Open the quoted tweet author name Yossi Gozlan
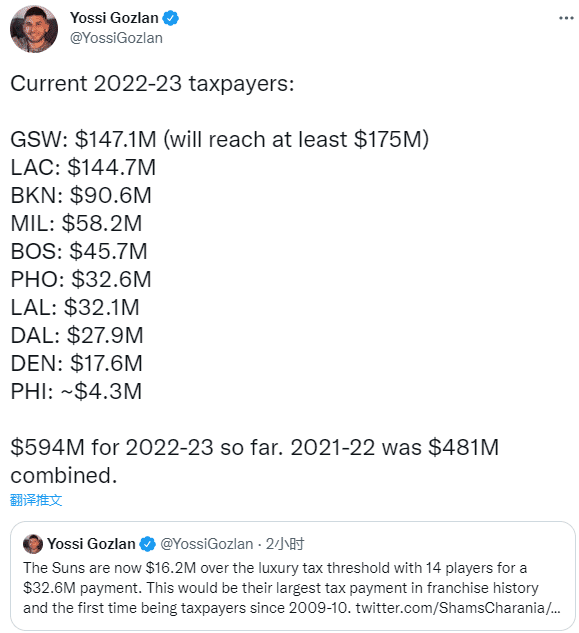 click(91, 544)
